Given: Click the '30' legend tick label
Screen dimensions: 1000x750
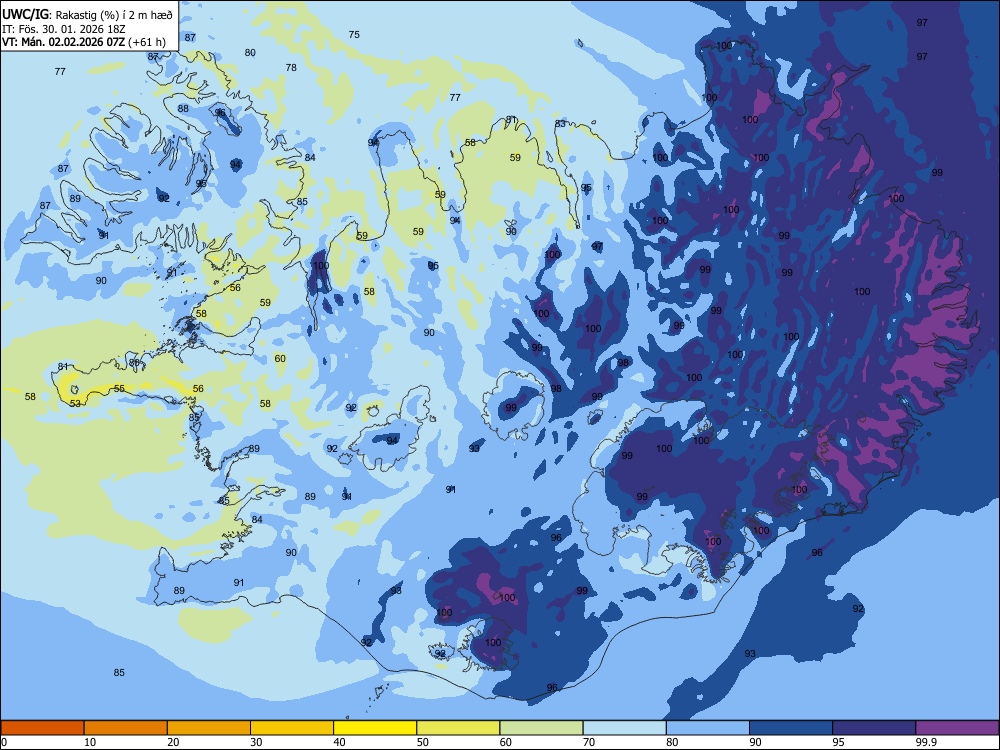Looking at the screenshot, I should coord(256,742).
